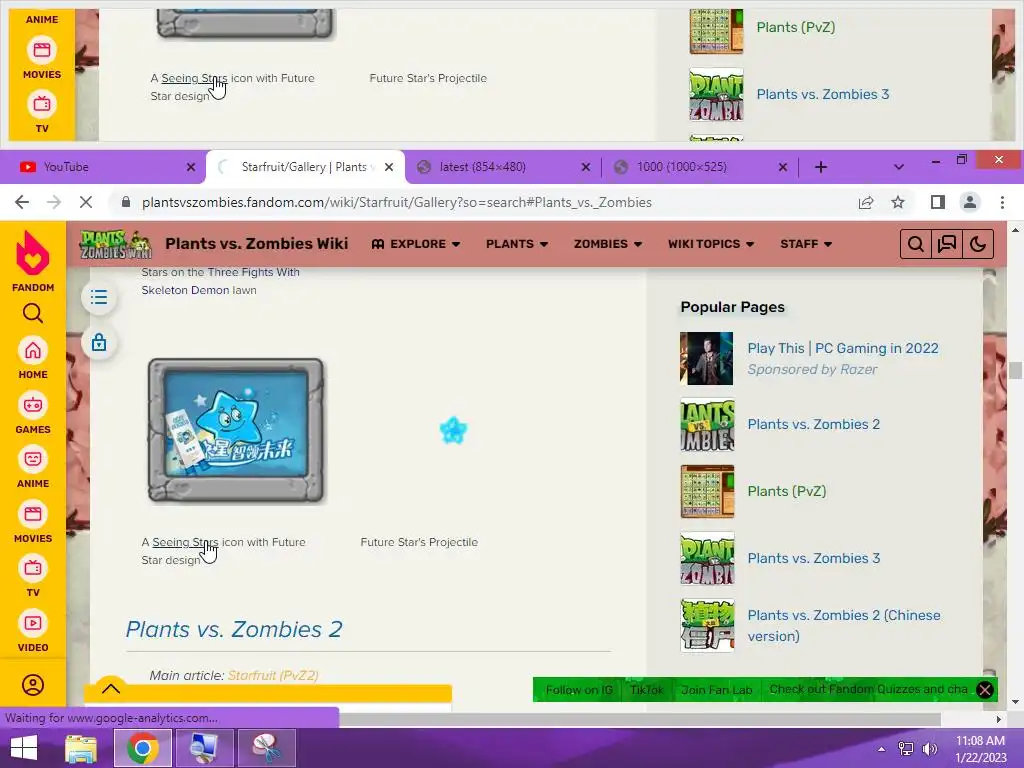The width and height of the screenshot is (1024, 768).
Task: Open the Future Star's Projectile image
Action: (453, 430)
